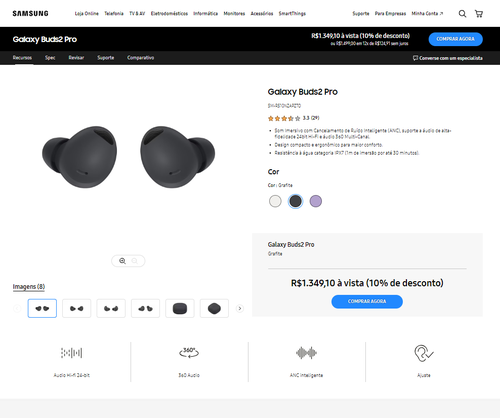The height and width of the screenshot is (418, 500).
Task: Open the search magnifier icon in header
Action: [x=462, y=14]
